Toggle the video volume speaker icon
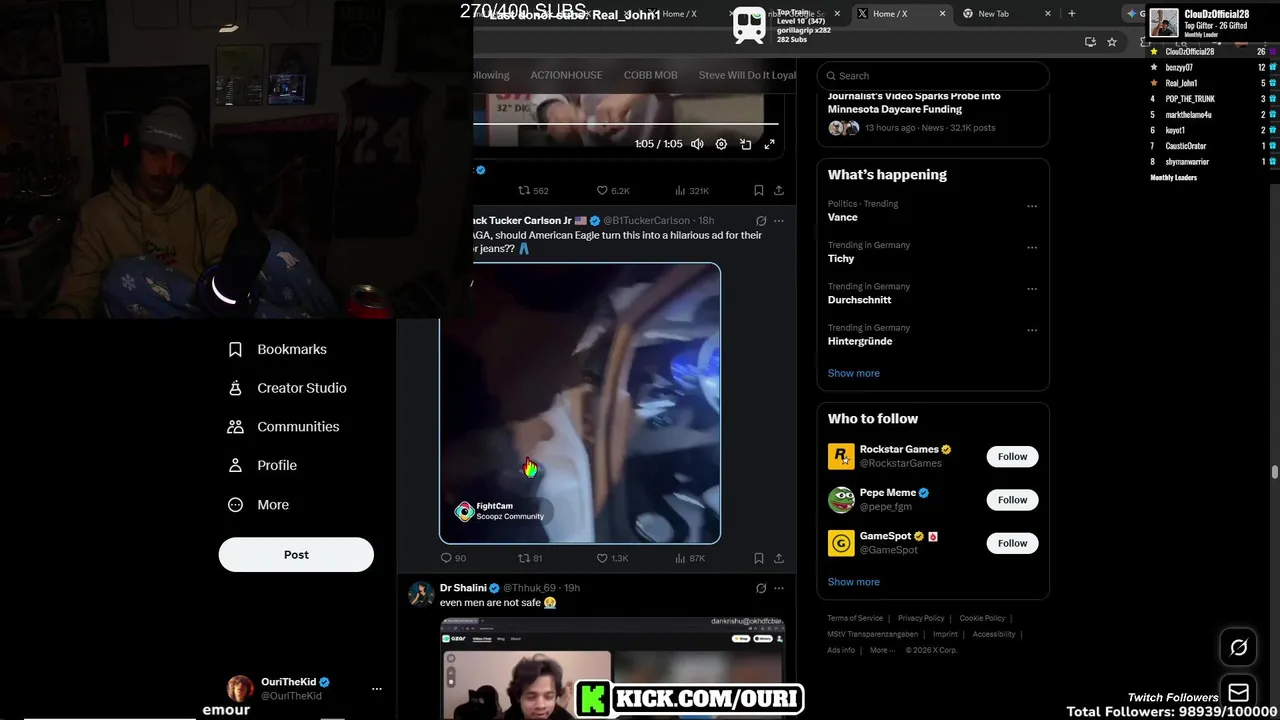Image resolution: width=1280 pixels, height=720 pixels. click(697, 144)
